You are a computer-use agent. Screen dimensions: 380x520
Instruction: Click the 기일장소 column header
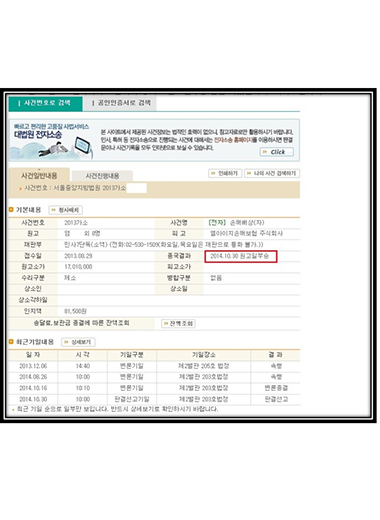click(x=203, y=355)
